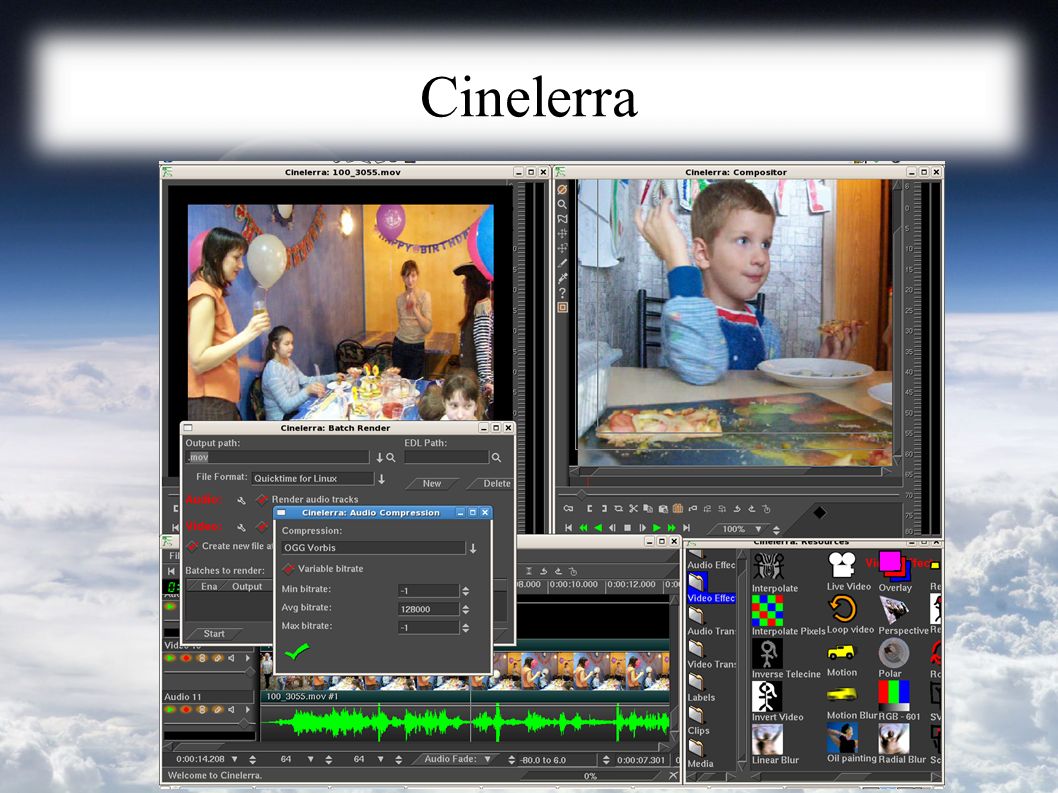Choose the Motion effect car icon
Image resolution: width=1058 pixels, height=793 pixels.
841,652
